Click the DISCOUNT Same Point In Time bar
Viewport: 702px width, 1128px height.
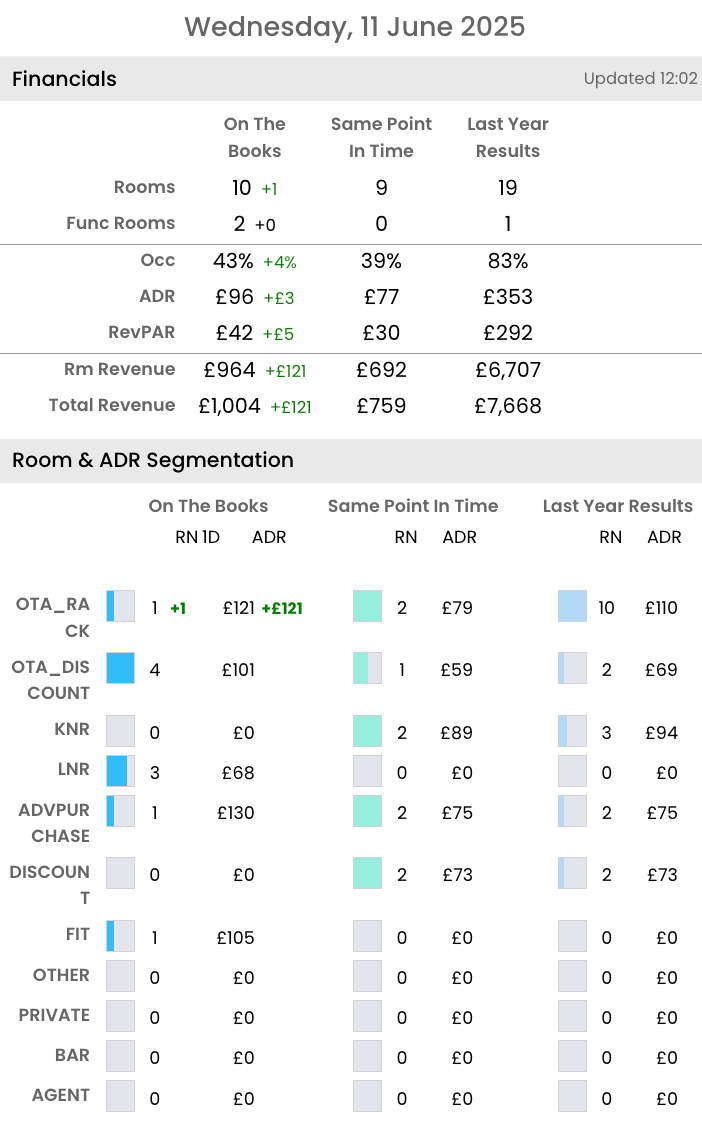point(367,873)
